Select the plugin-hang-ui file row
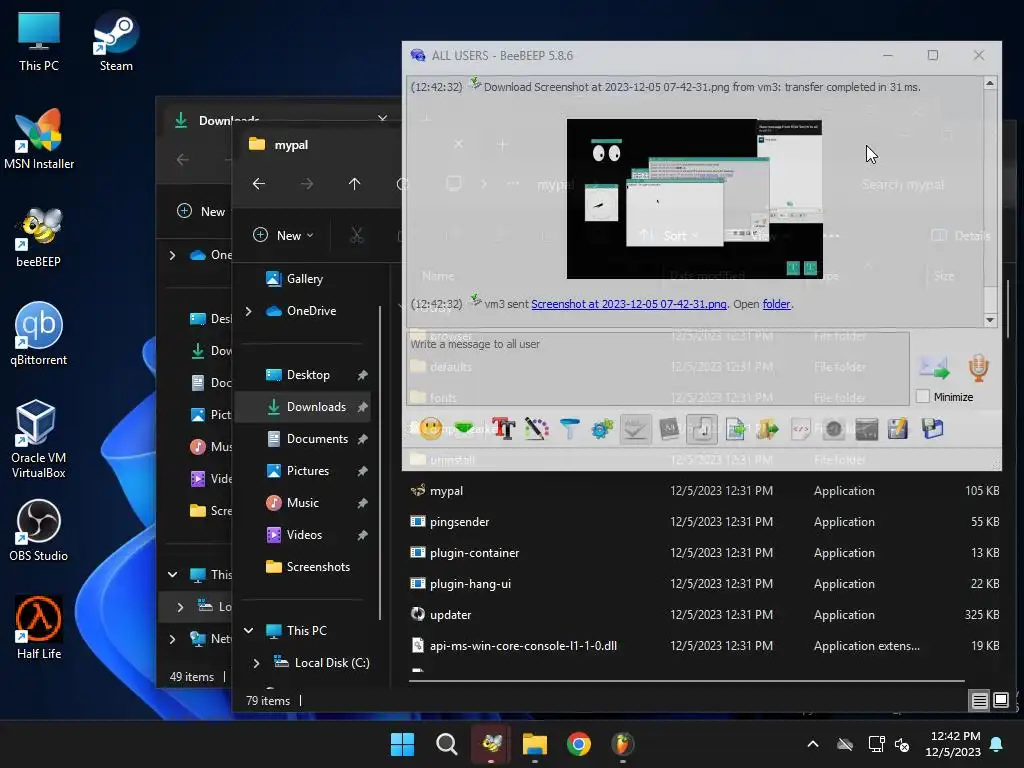Viewport: 1024px width, 768px height. 703,584
